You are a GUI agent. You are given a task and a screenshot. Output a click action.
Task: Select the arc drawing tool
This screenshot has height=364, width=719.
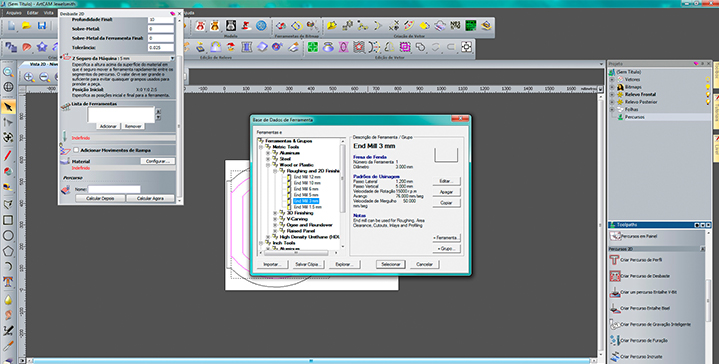pyautogui.click(x=8, y=266)
